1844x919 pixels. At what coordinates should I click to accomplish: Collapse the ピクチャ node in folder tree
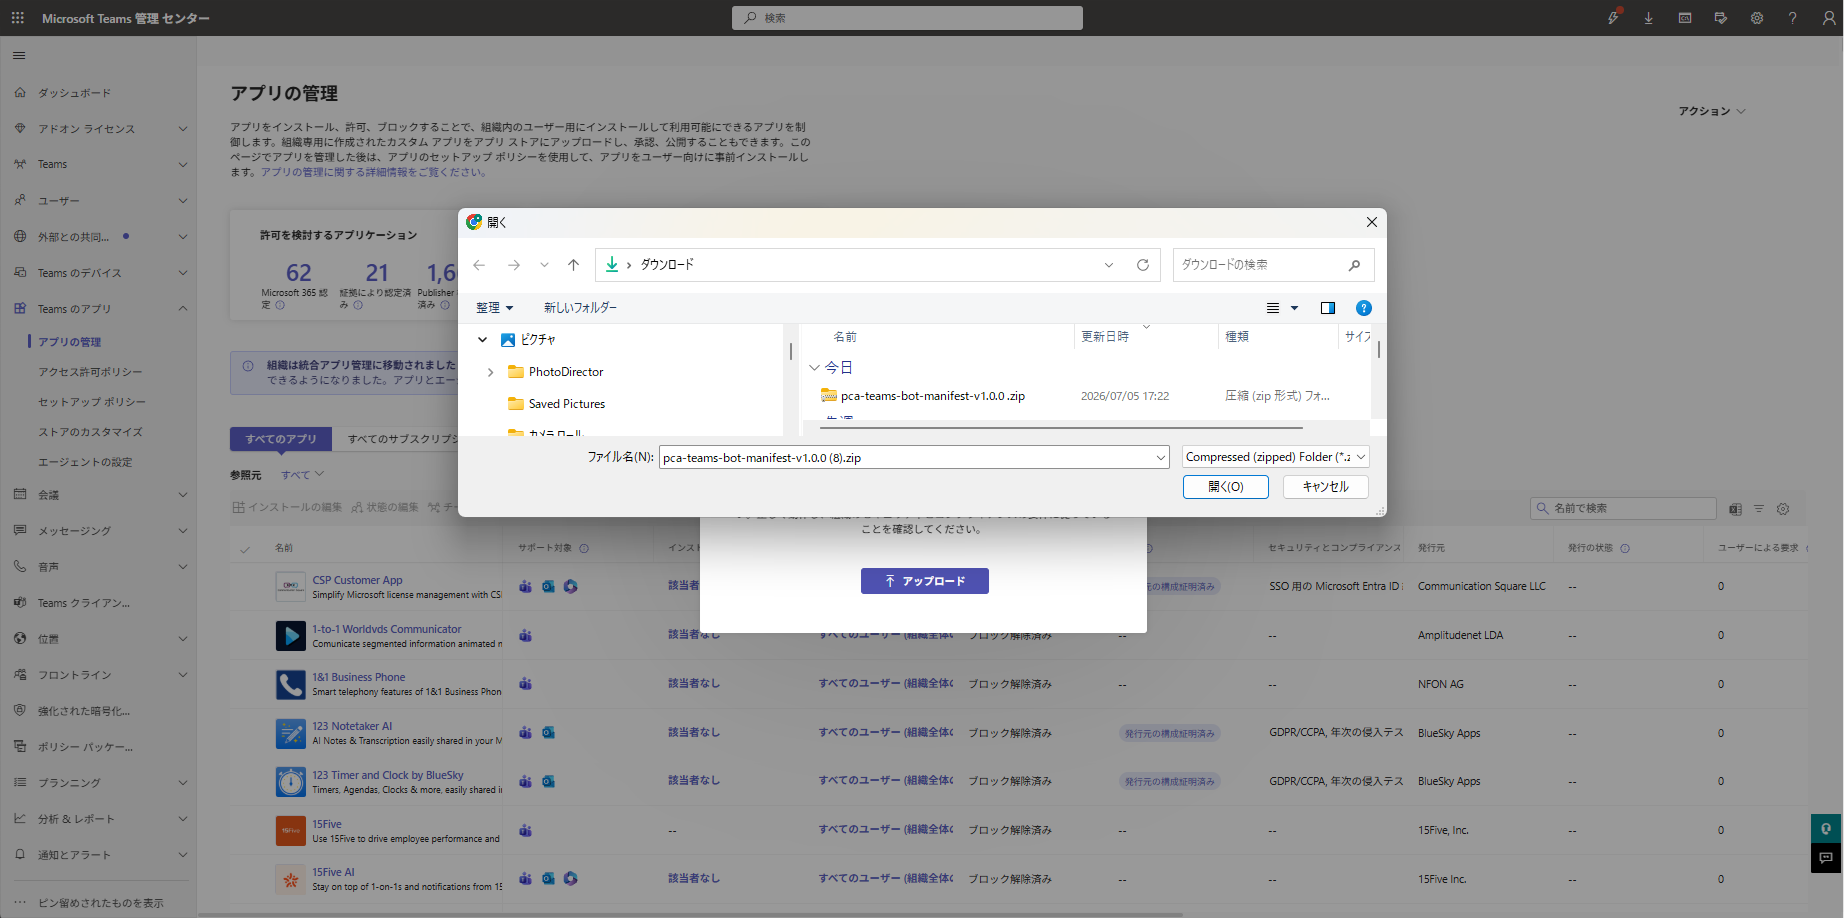(x=482, y=340)
